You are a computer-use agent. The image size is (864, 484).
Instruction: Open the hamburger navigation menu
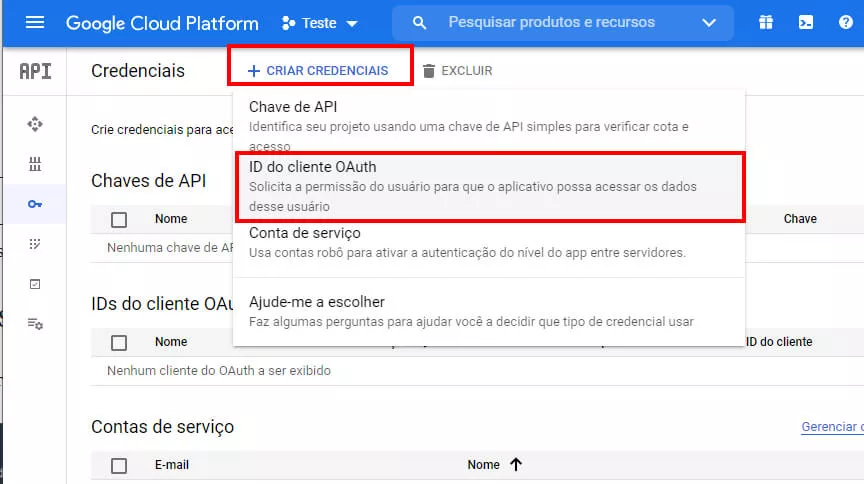tap(35, 23)
